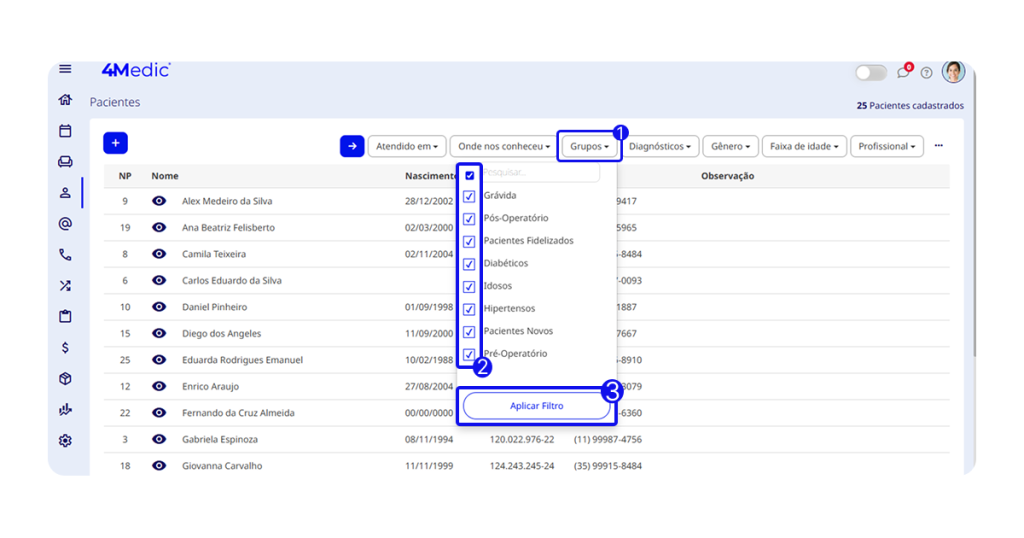Open the financial dollar sign icon

(65, 348)
